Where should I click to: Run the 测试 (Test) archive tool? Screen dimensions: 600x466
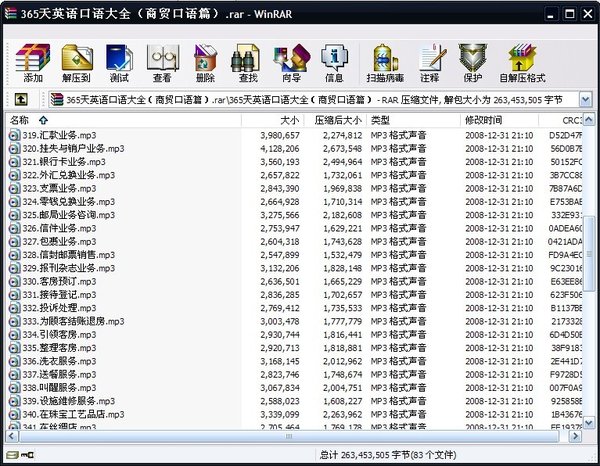tap(119, 64)
